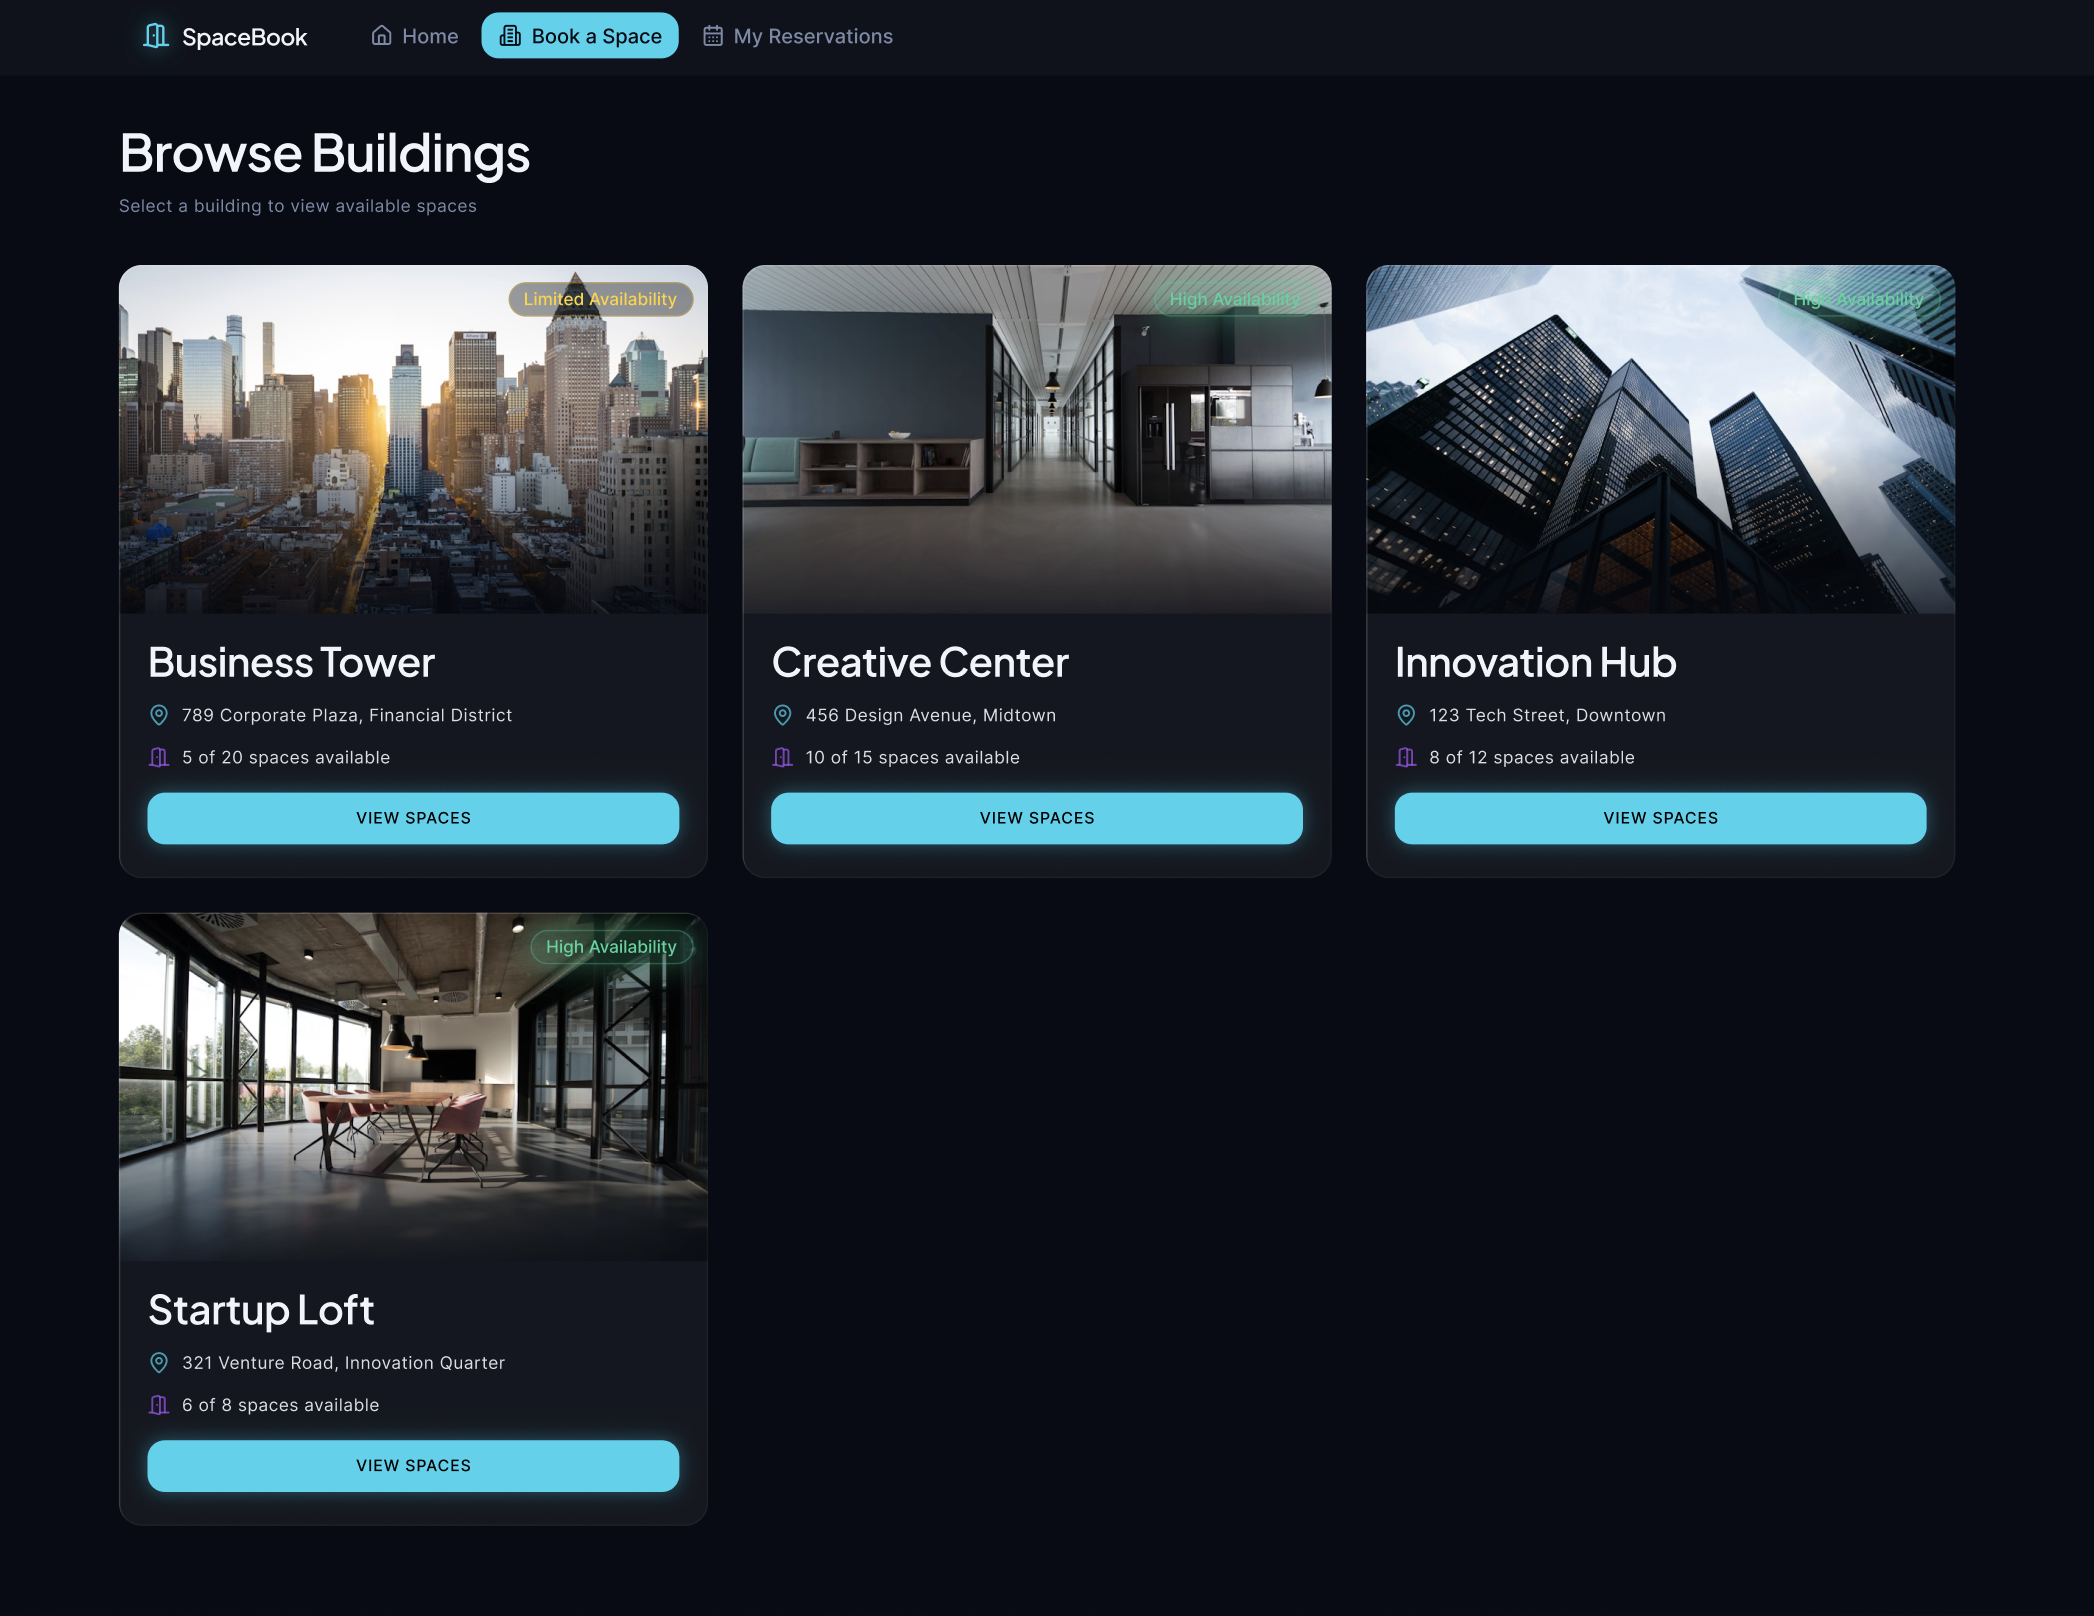The width and height of the screenshot is (2094, 1616).
Task: Click the Creative Center title
Action: pyautogui.click(x=920, y=662)
